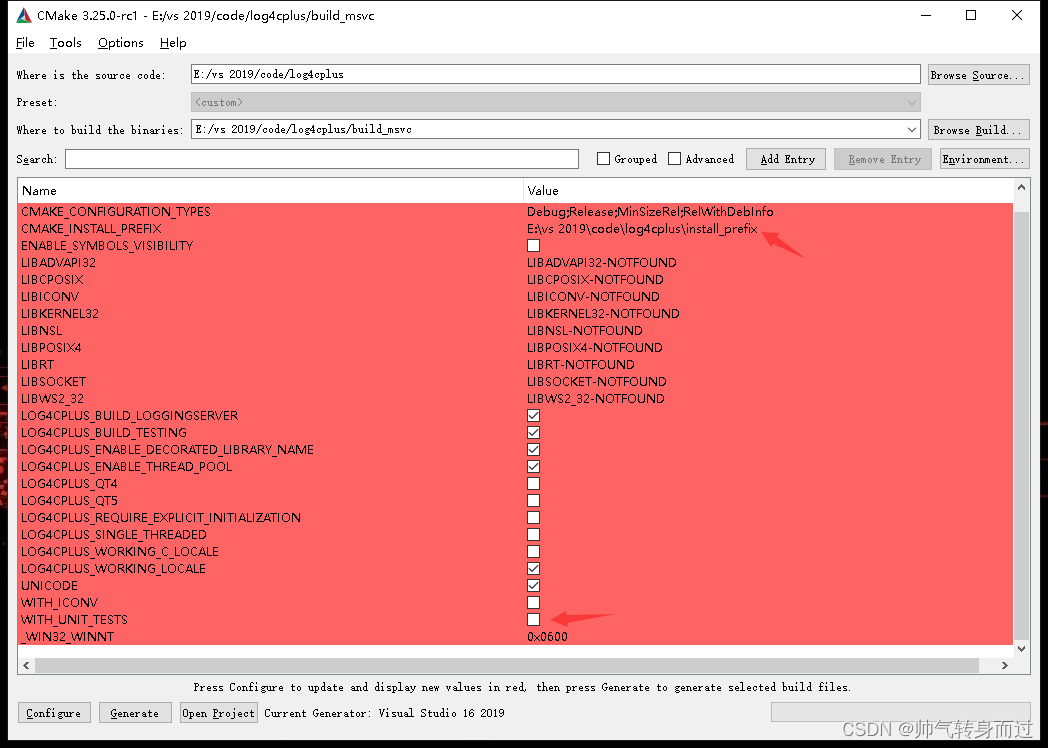Uncheck LOG4CPLUS_ENABLE_DECORATED_LIBRARY_NAME checkbox
The image size is (1048, 748).
(533, 450)
